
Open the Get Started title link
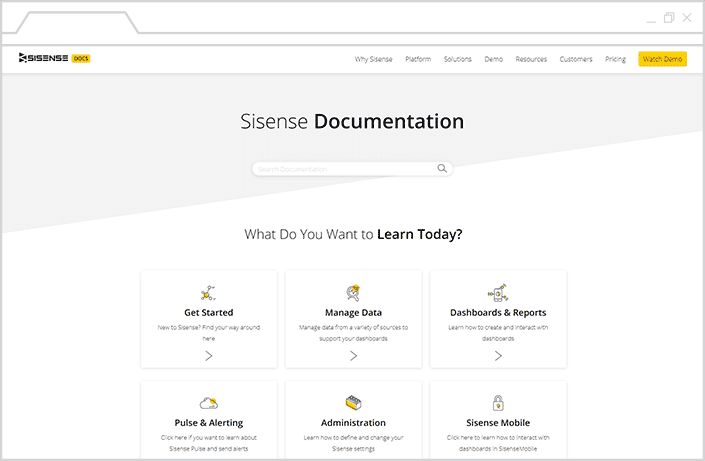click(x=209, y=312)
